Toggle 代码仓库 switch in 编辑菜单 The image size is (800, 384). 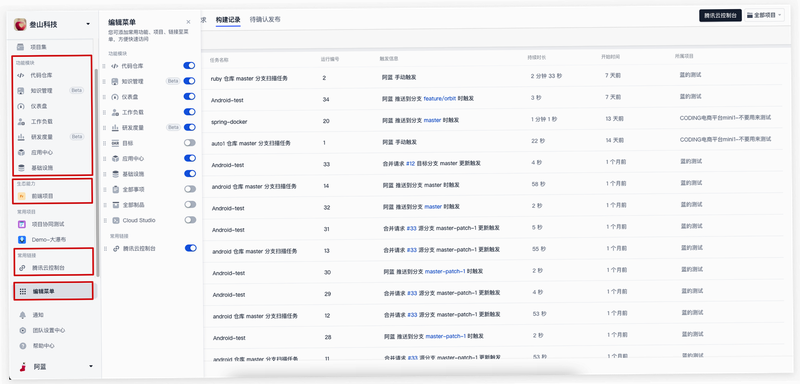(x=189, y=66)
